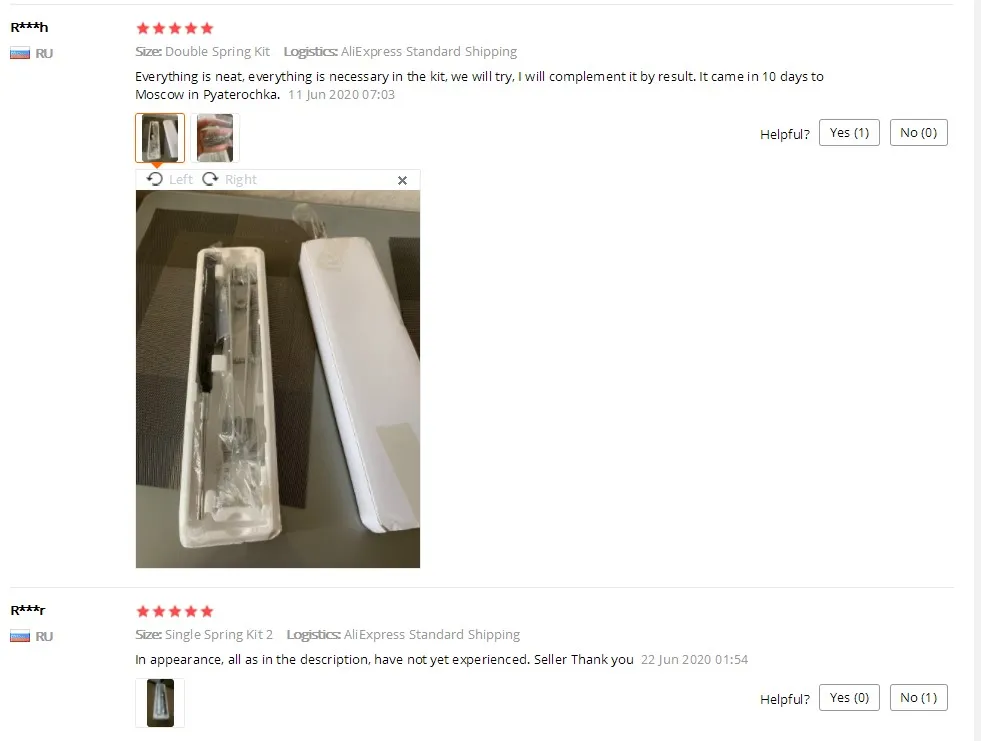Vote No (1) on R***r's review
Screen dimensions: 981x741
pyautogui.click(x=918, y=697)
